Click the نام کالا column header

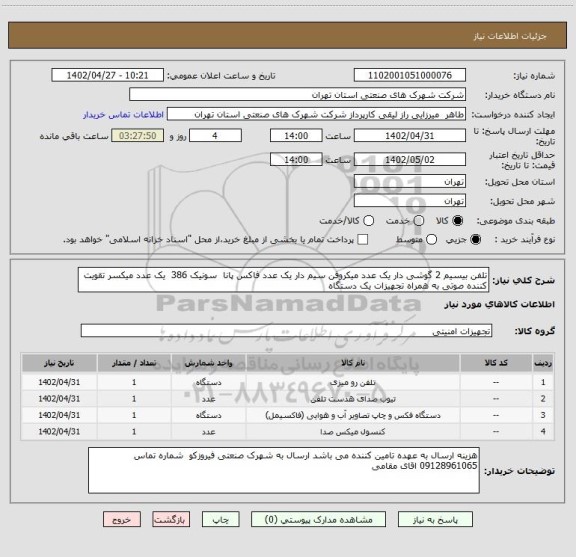coord(353,363)
